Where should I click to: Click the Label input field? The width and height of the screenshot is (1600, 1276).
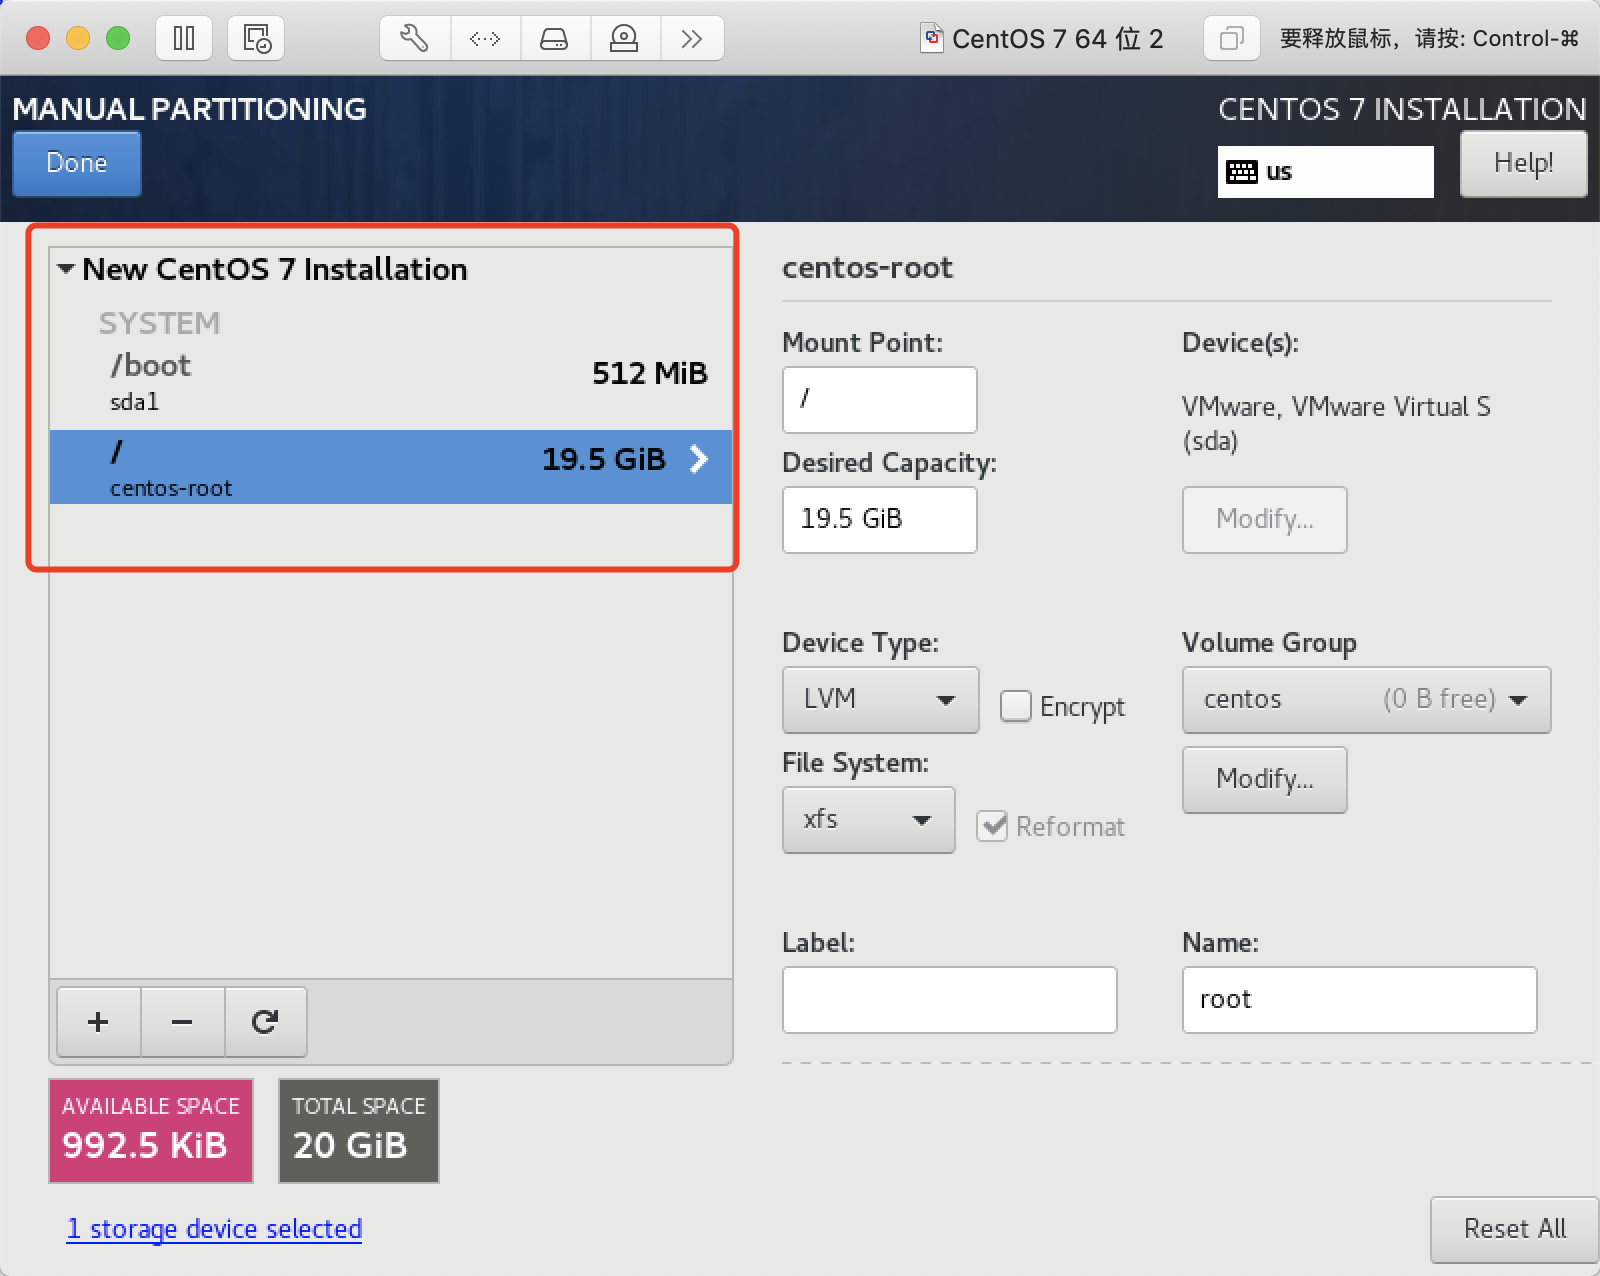950,1000
